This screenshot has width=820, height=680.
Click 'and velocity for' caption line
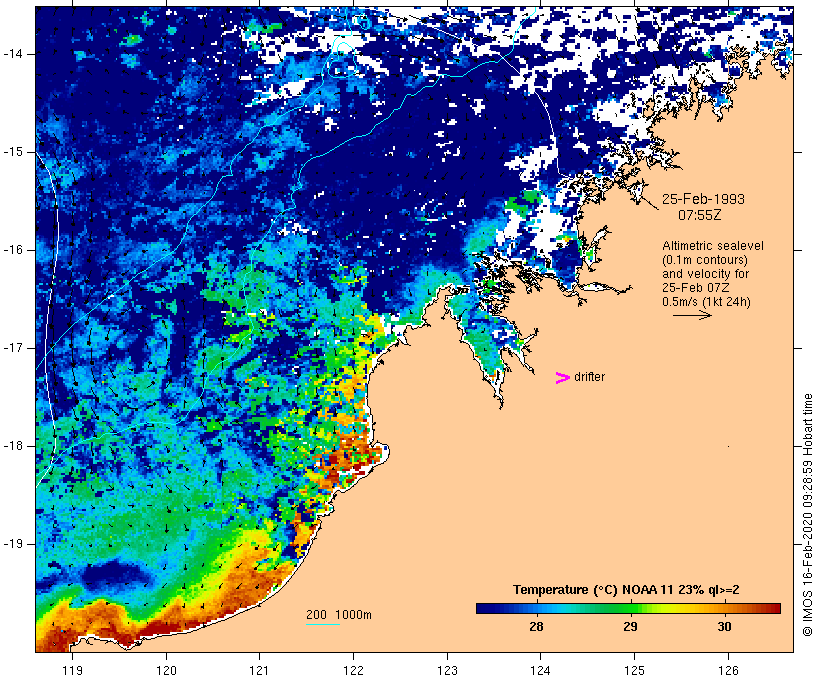point(705,274)
